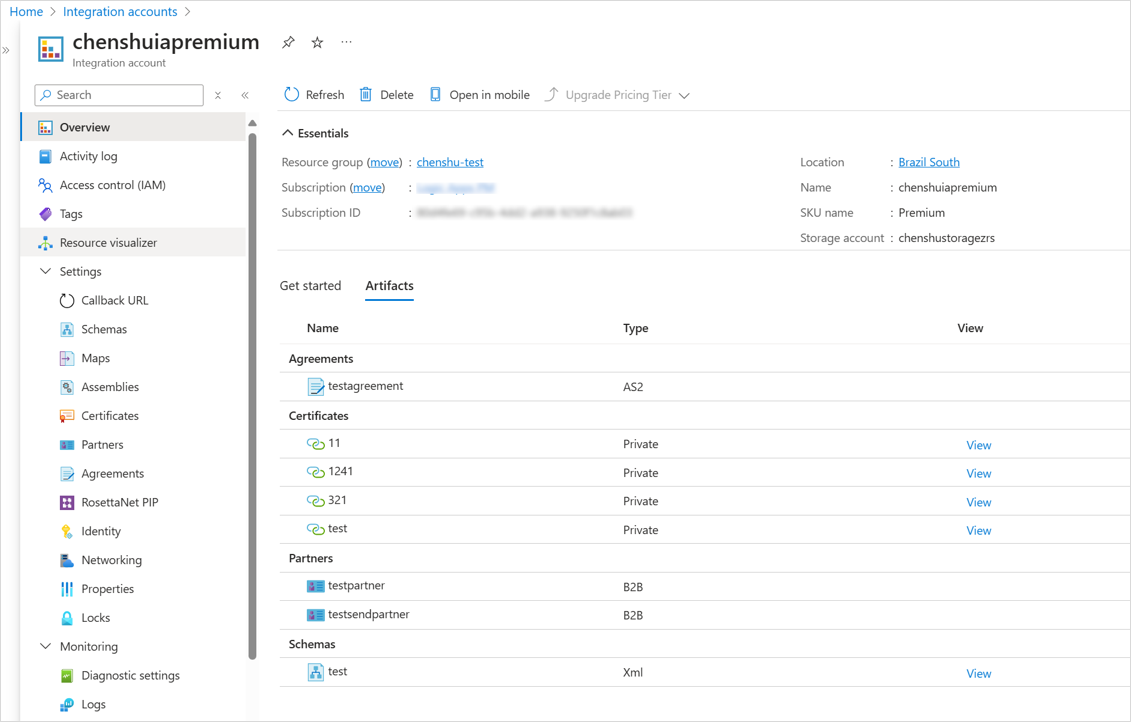Viewport: 1131px width, 722px height.
Task: Toggle the favorite star for this resource
Action: pos(316,42)
